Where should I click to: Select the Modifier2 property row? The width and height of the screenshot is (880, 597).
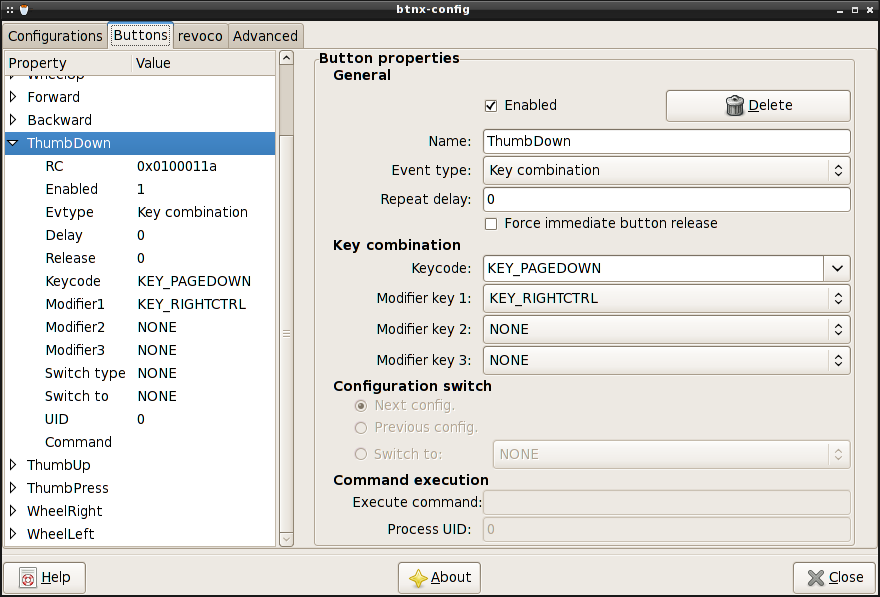pyautogui.click(x=140, y=327)
